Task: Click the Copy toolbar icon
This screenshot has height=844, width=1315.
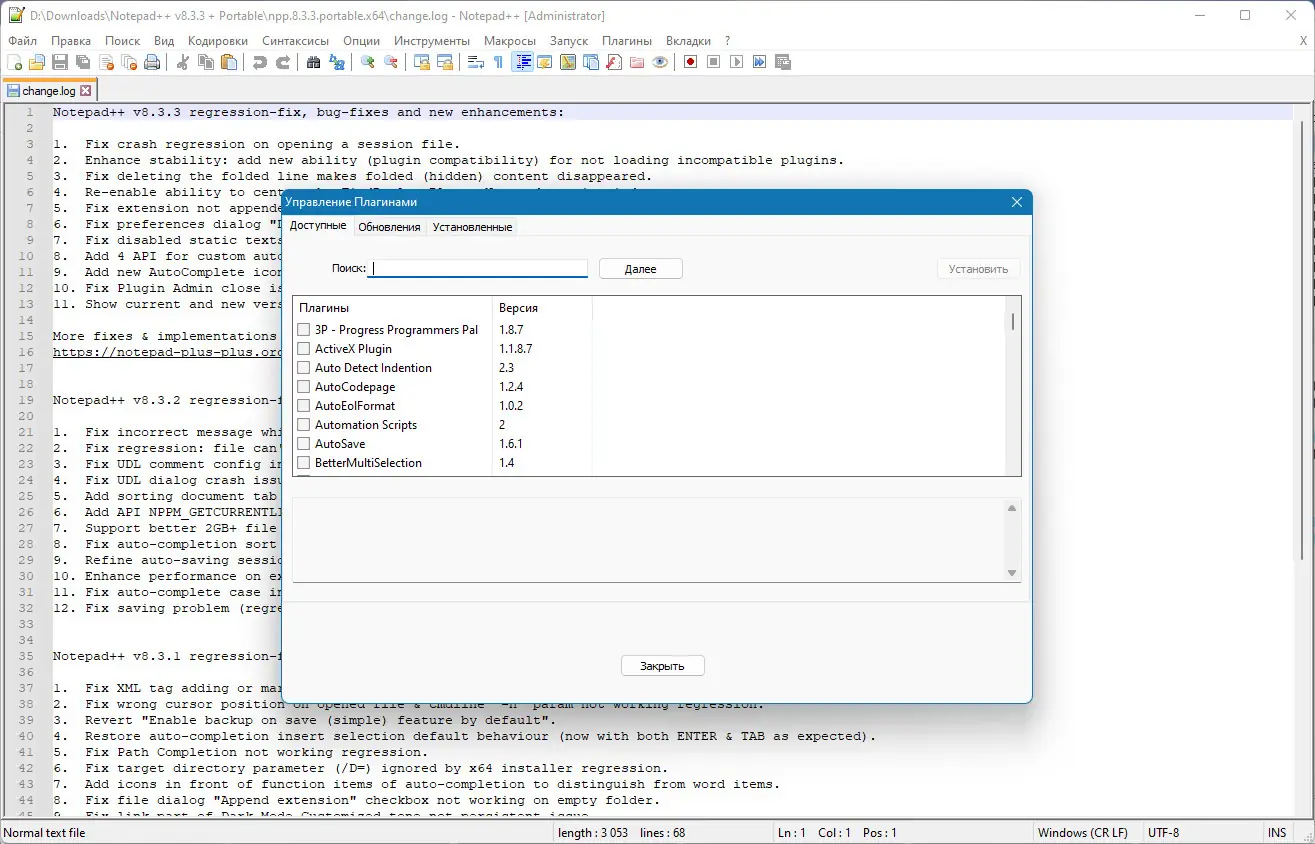Action: click(206, 62)
